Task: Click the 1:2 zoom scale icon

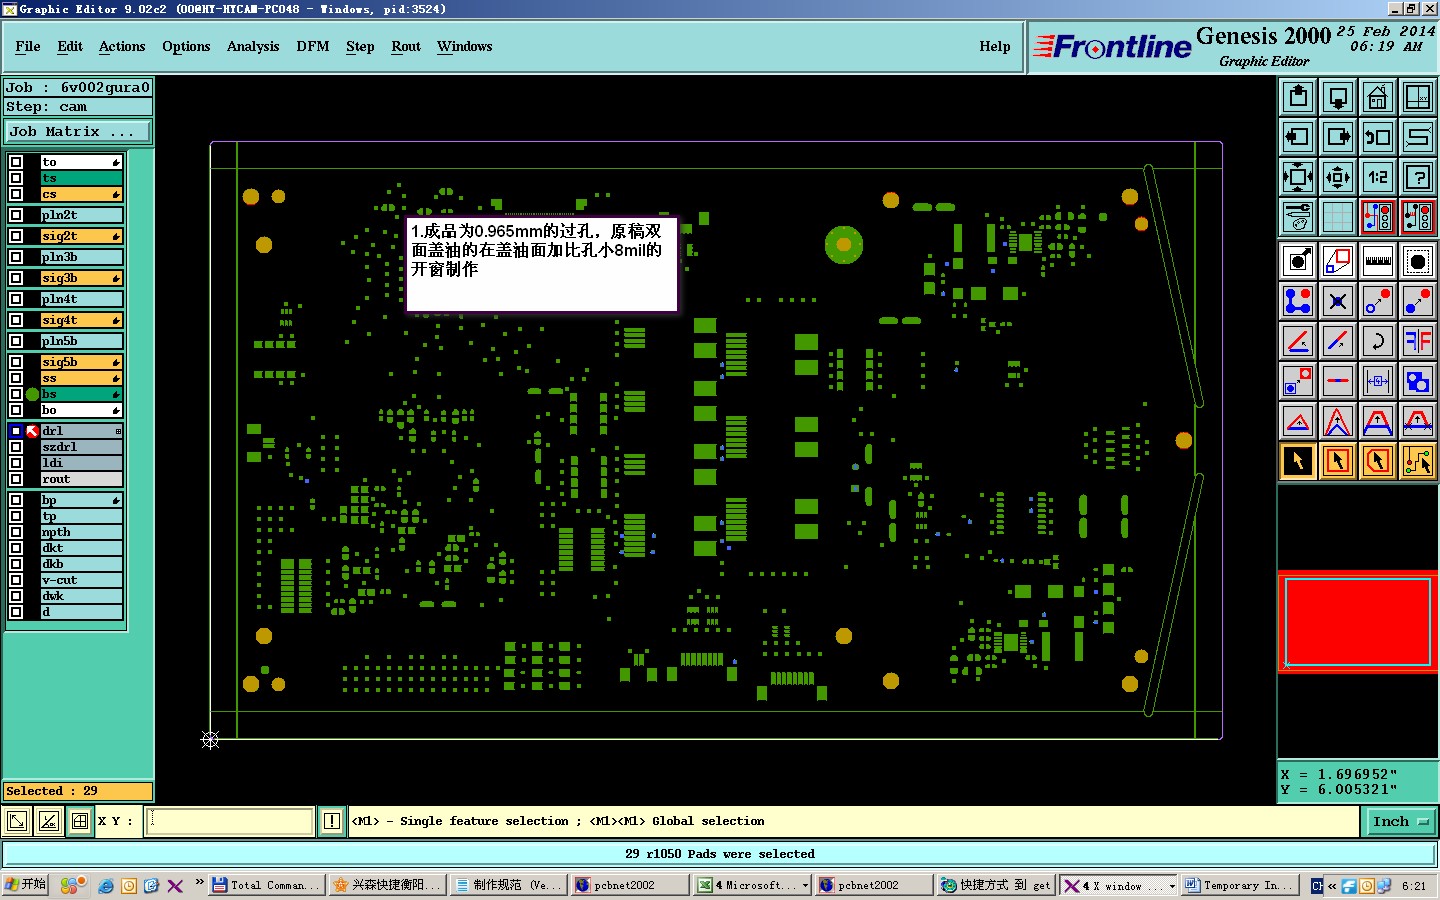Action: [1378, 177]
